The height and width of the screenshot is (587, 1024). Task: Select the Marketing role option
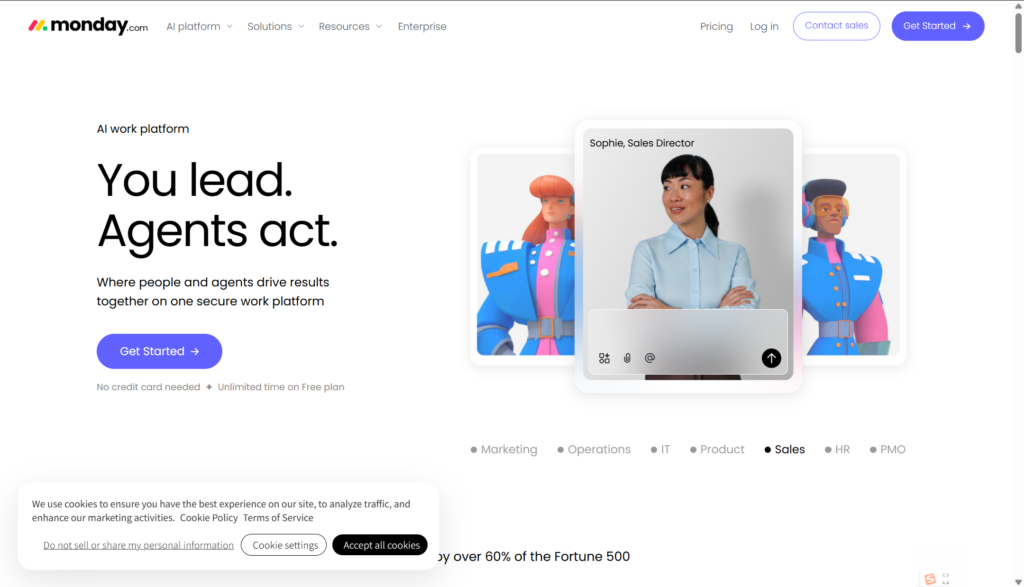(504, 449)
